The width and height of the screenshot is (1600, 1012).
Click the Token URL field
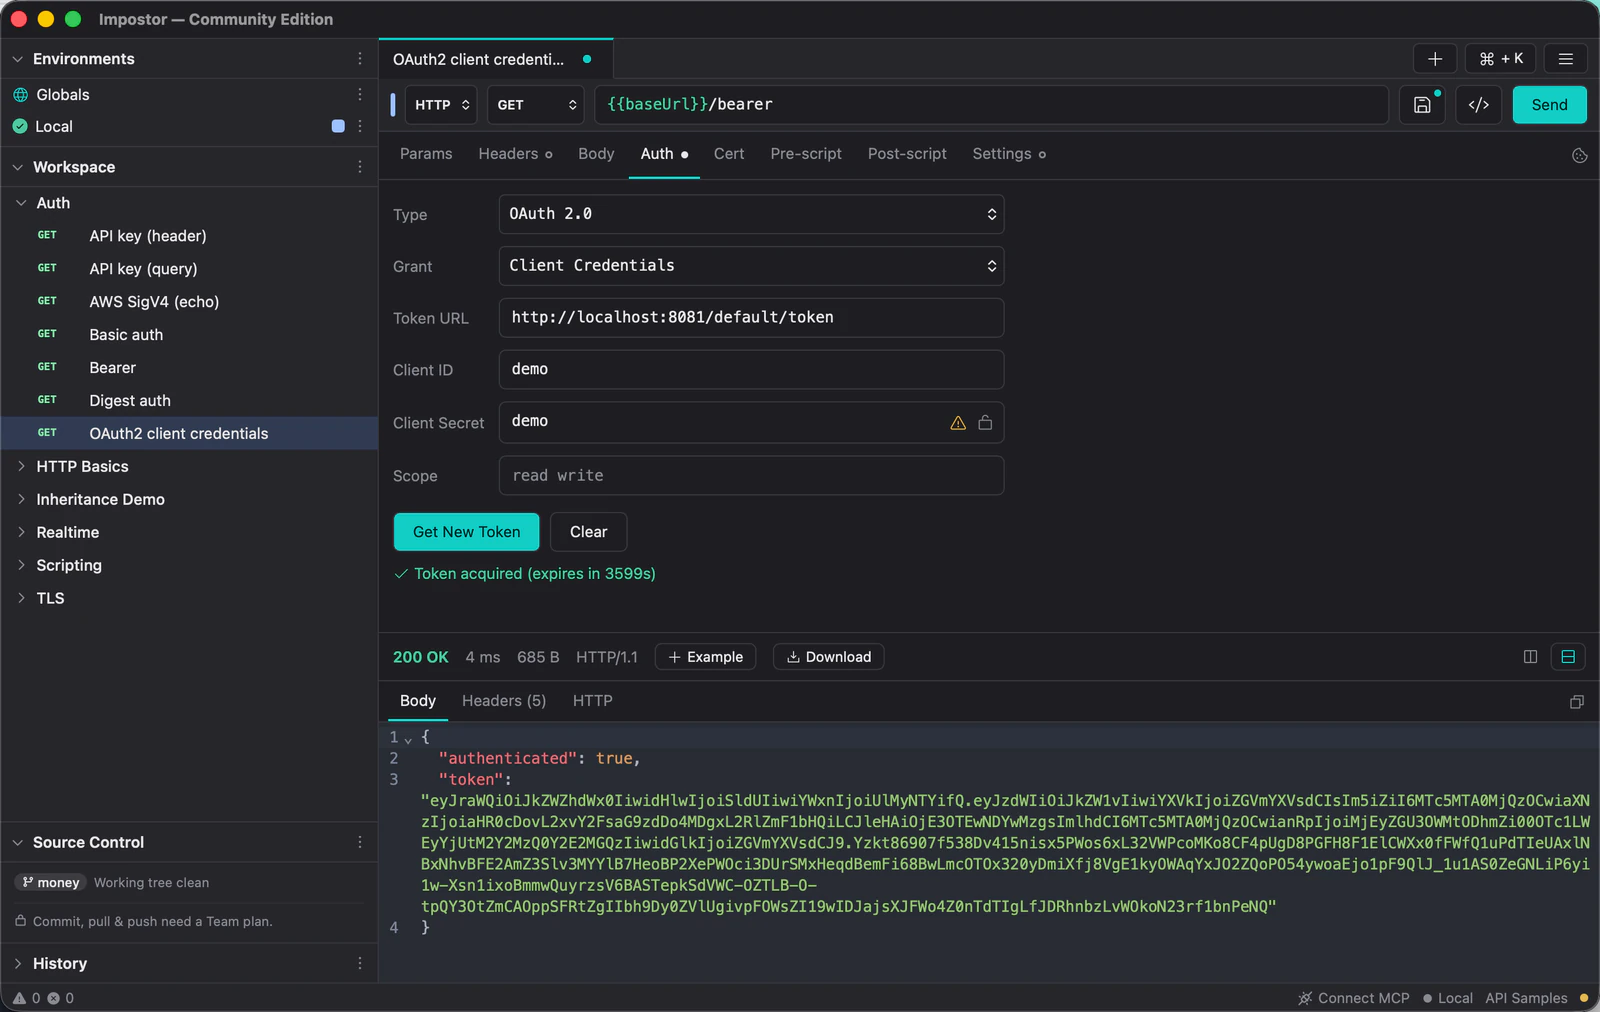point(751,318)
